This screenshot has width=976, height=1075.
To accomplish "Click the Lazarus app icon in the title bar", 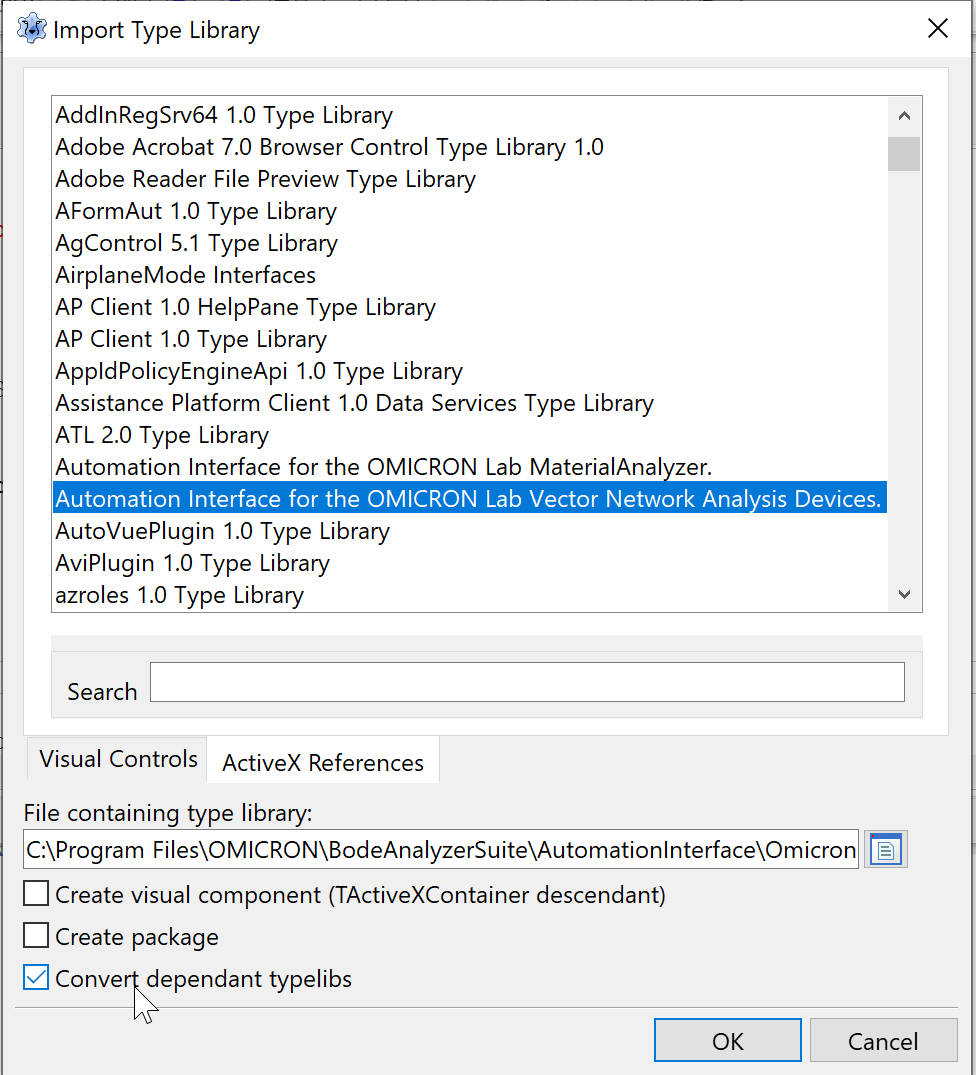I will pyautogui.click(x=32, y=29).
